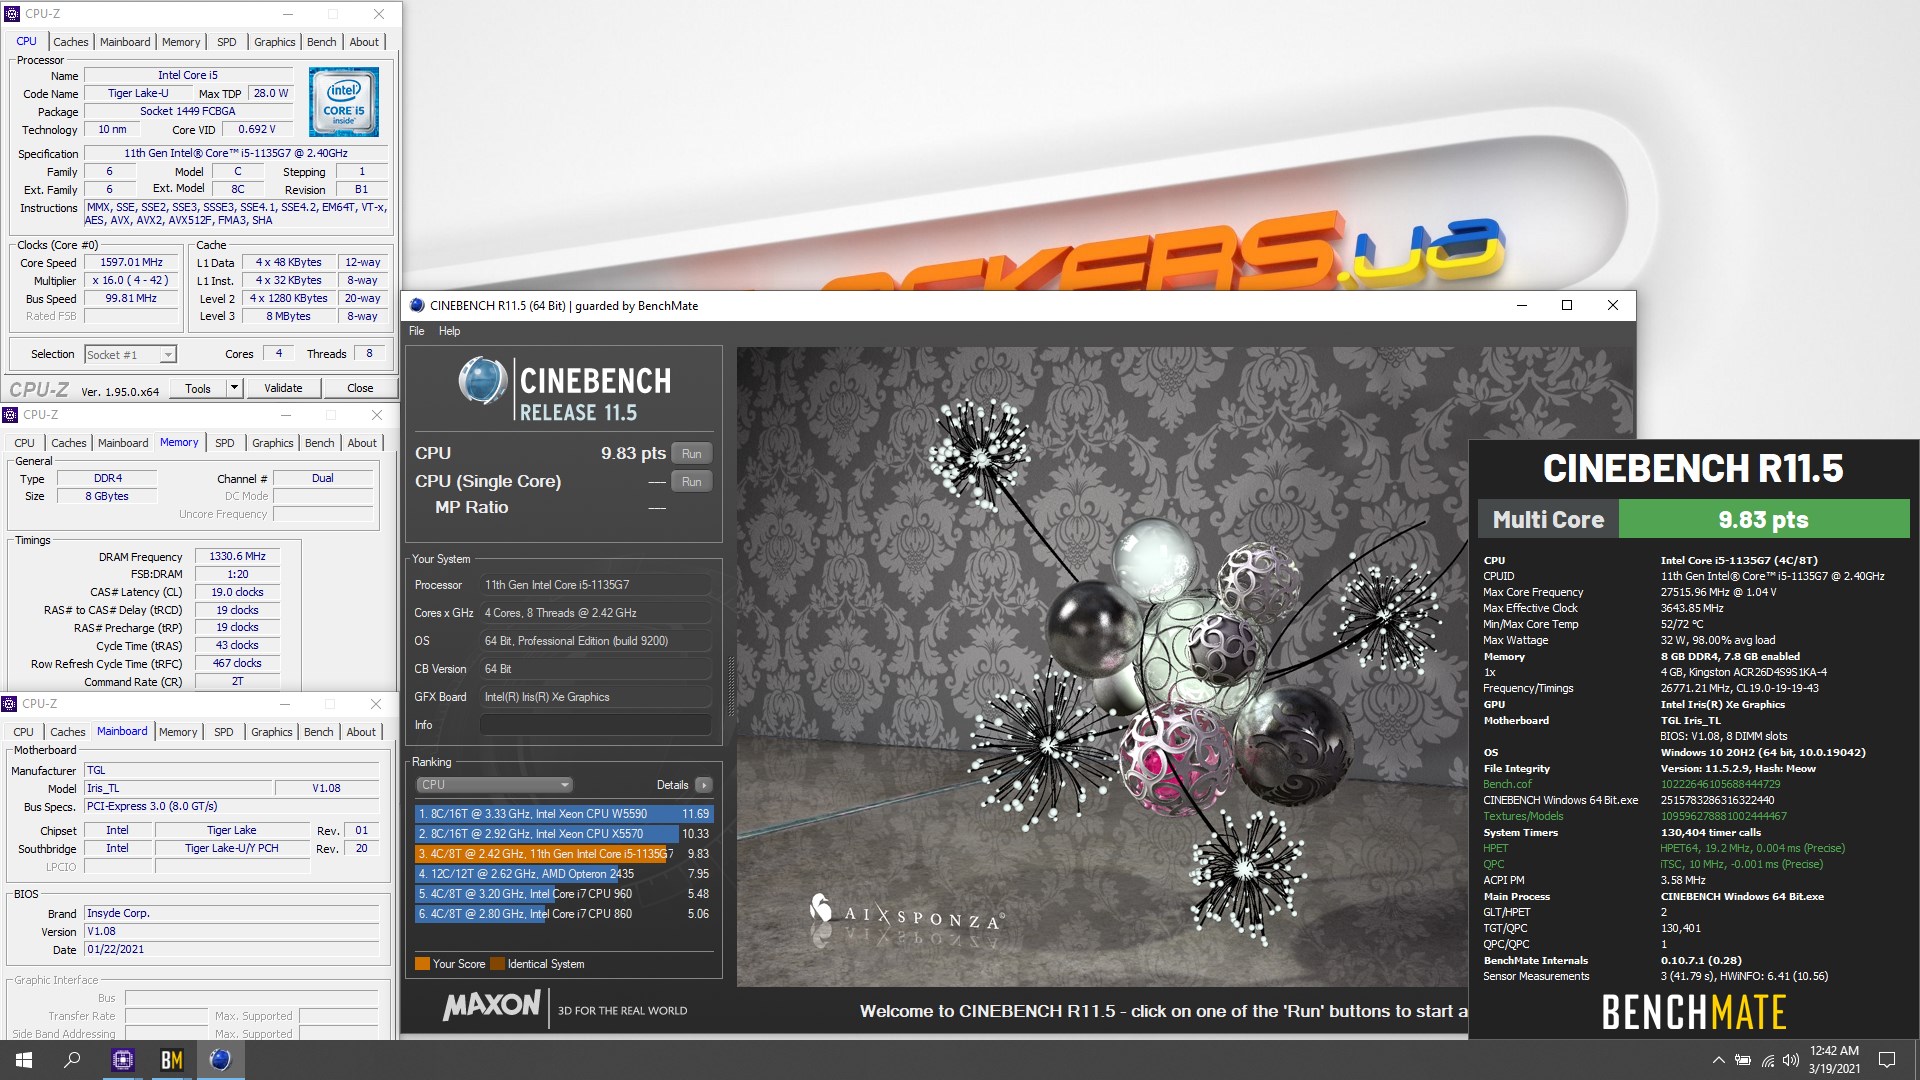Viewport: 1920px width, 1080px height.
Task: Open Help menu in Cinebench
Action: pos(450,331)
